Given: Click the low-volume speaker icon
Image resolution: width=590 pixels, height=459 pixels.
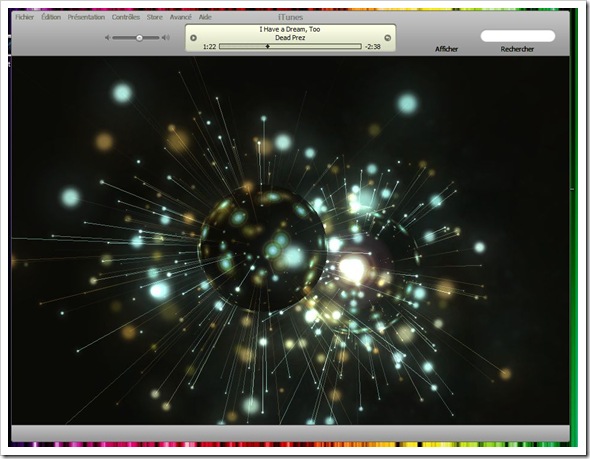Looking at the screenshot, I should pos(108,37).
